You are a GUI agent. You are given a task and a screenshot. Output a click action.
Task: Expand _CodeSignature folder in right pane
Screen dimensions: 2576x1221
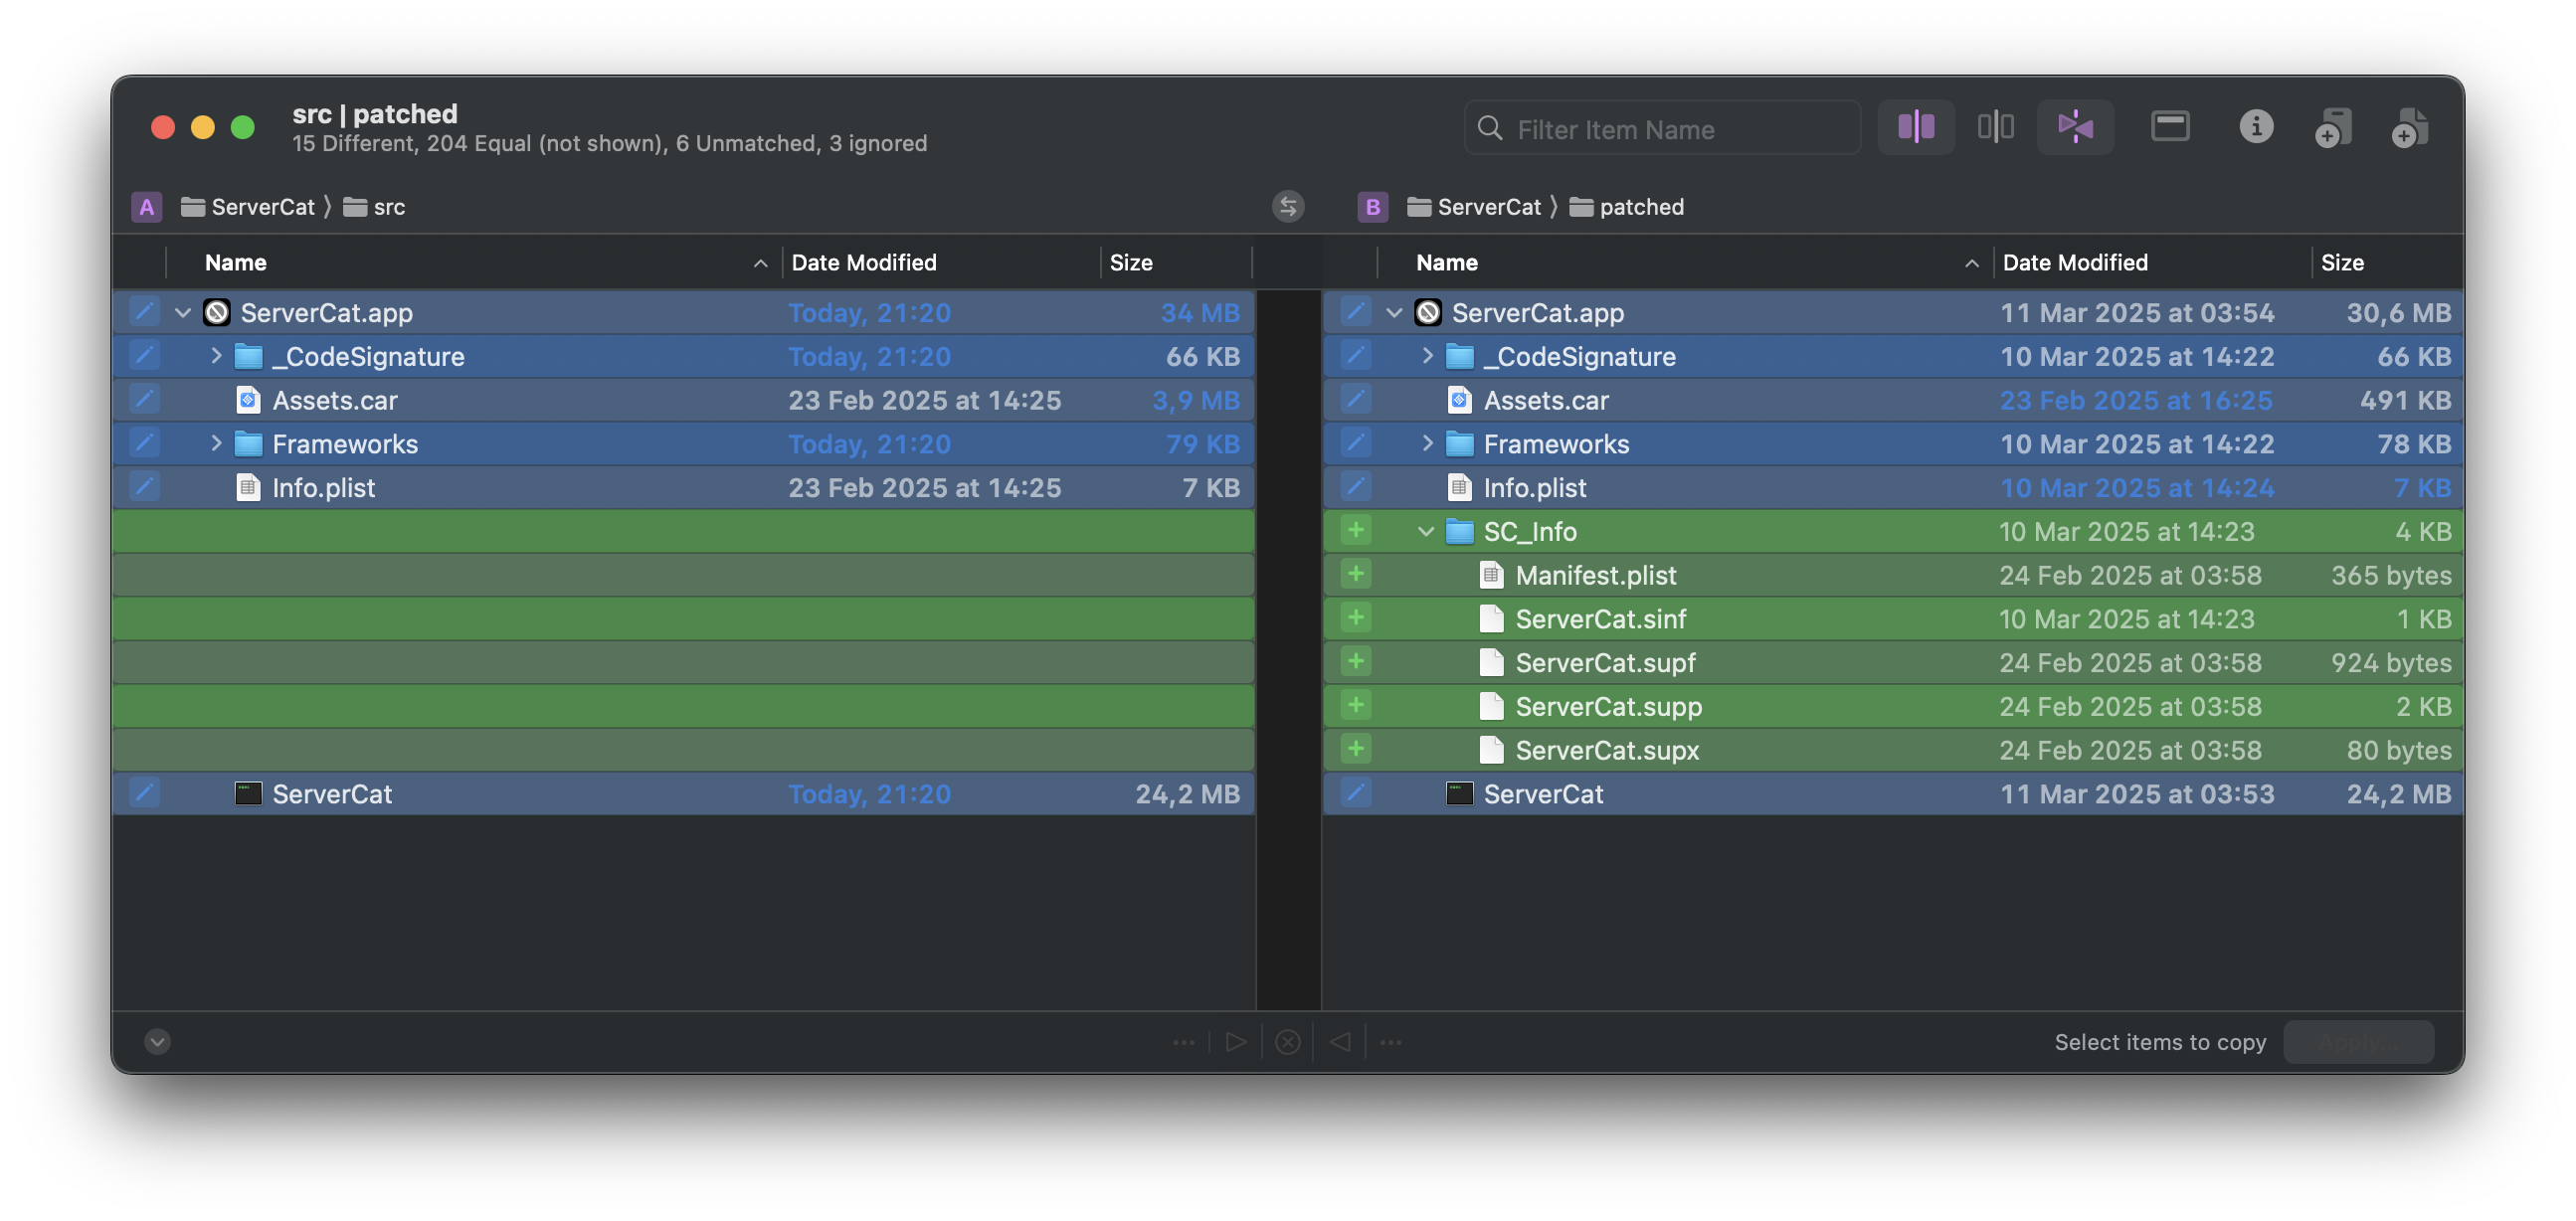[x=1426, y=355]
